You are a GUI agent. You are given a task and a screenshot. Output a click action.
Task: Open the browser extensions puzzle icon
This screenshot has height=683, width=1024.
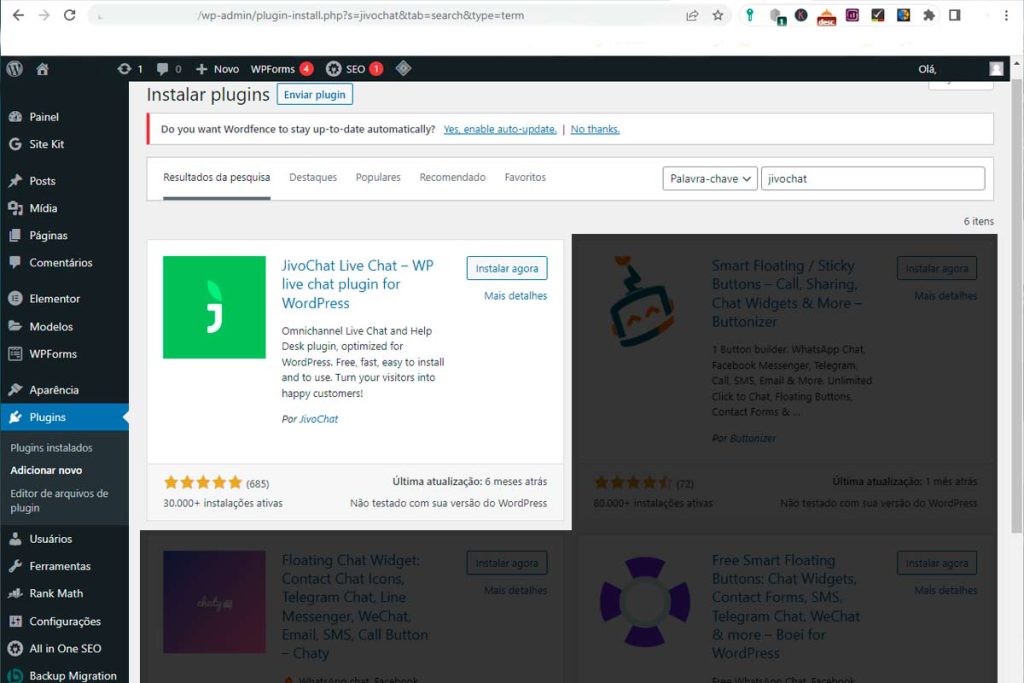pos(929,15)
